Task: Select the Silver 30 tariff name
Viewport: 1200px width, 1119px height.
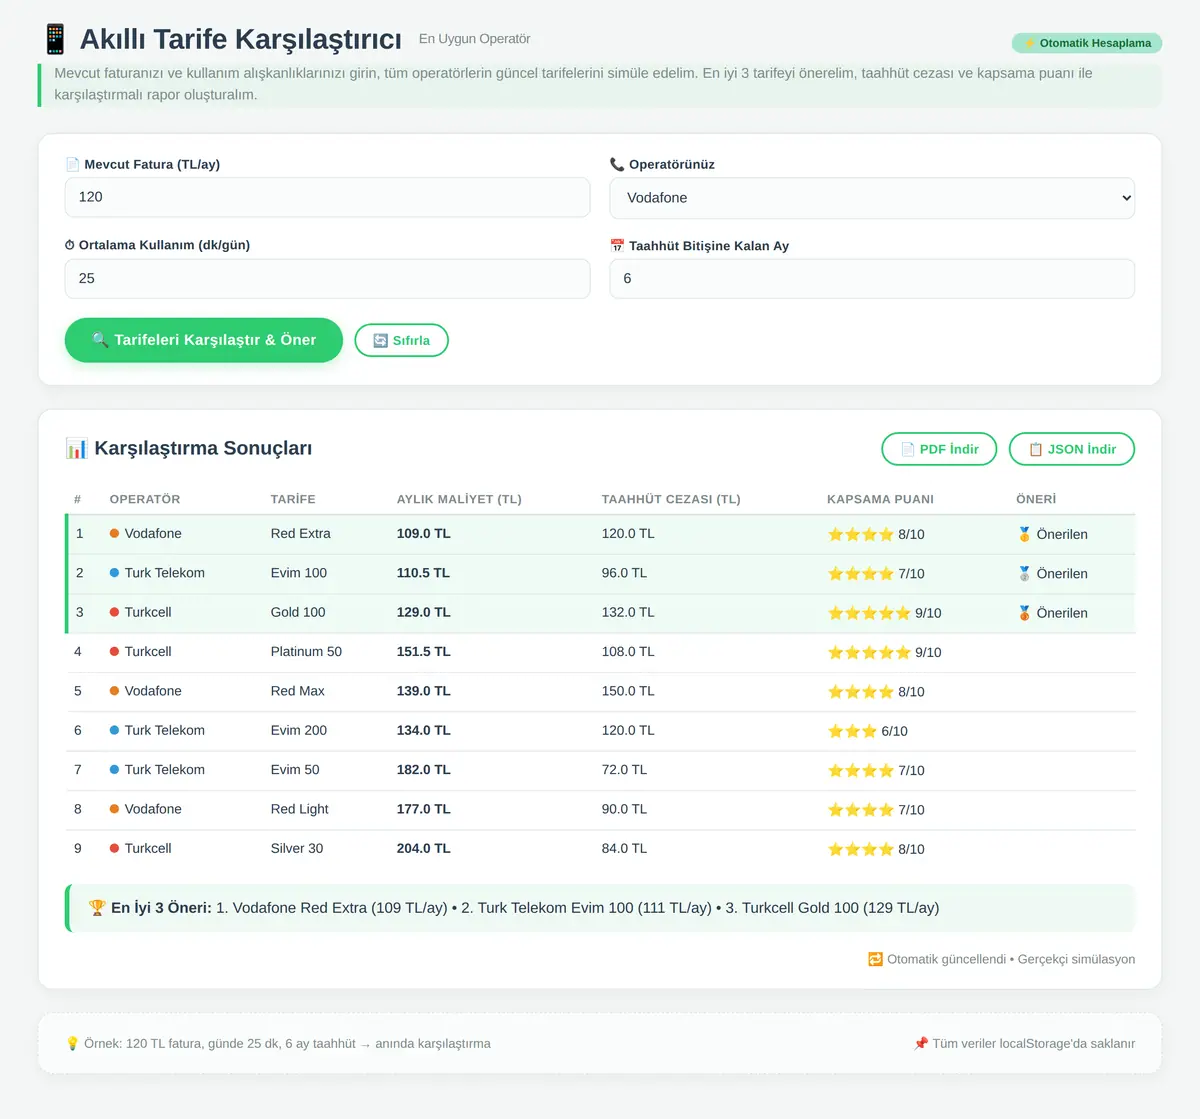Action: (297, 848)
